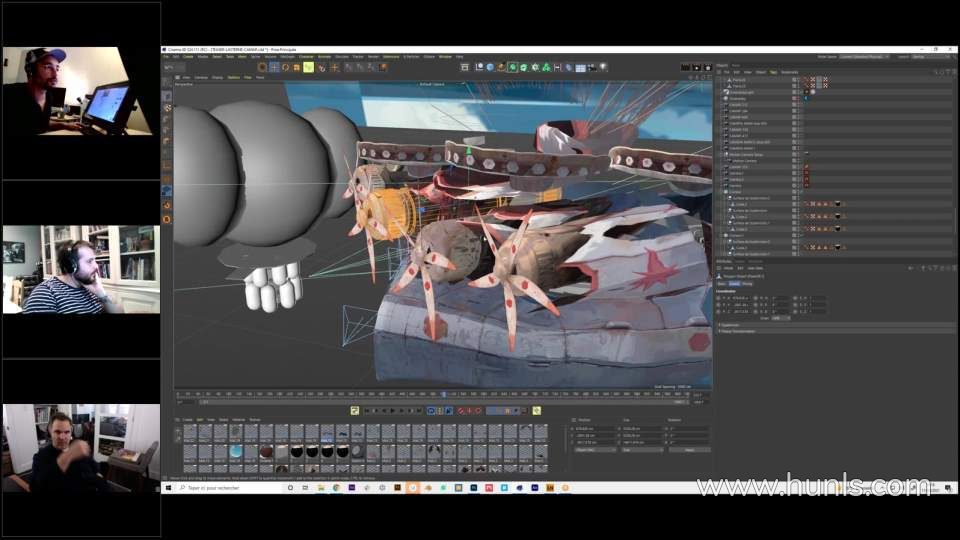
Task: Click the search icon in Objects manager header
Action: (937, 72)
